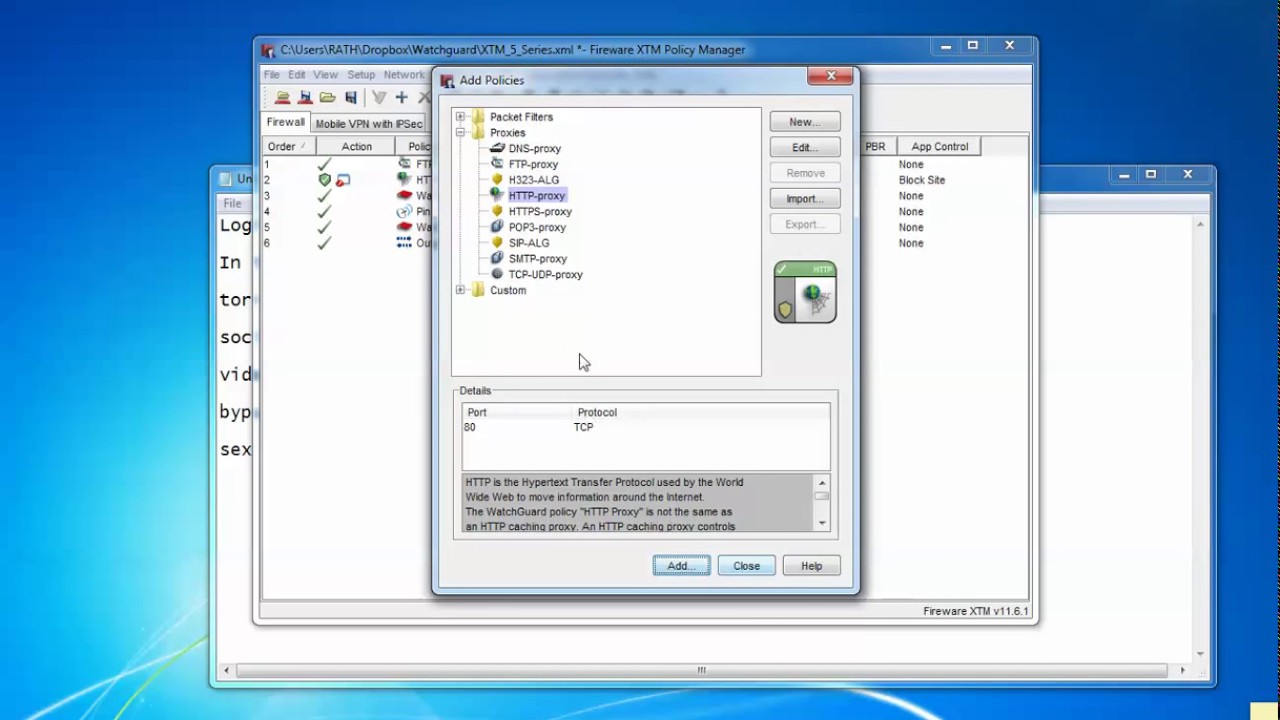Collapse the Proxies tree node
Screen dimensions: 1280x720
(461, 132)
